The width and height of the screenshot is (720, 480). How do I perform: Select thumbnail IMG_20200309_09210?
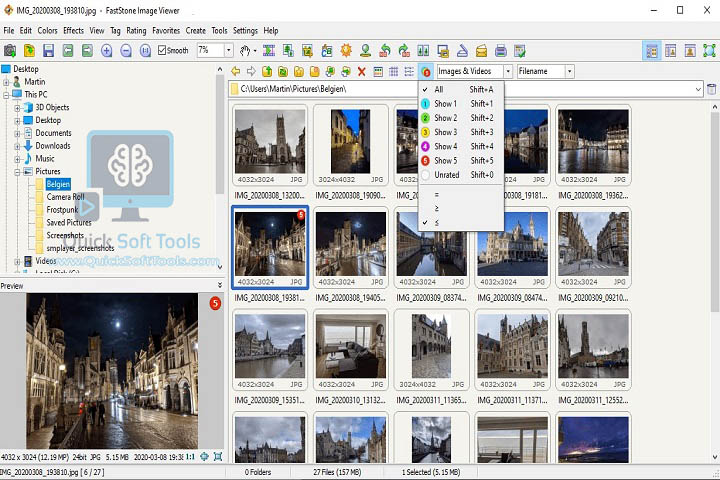pos(593,247)
